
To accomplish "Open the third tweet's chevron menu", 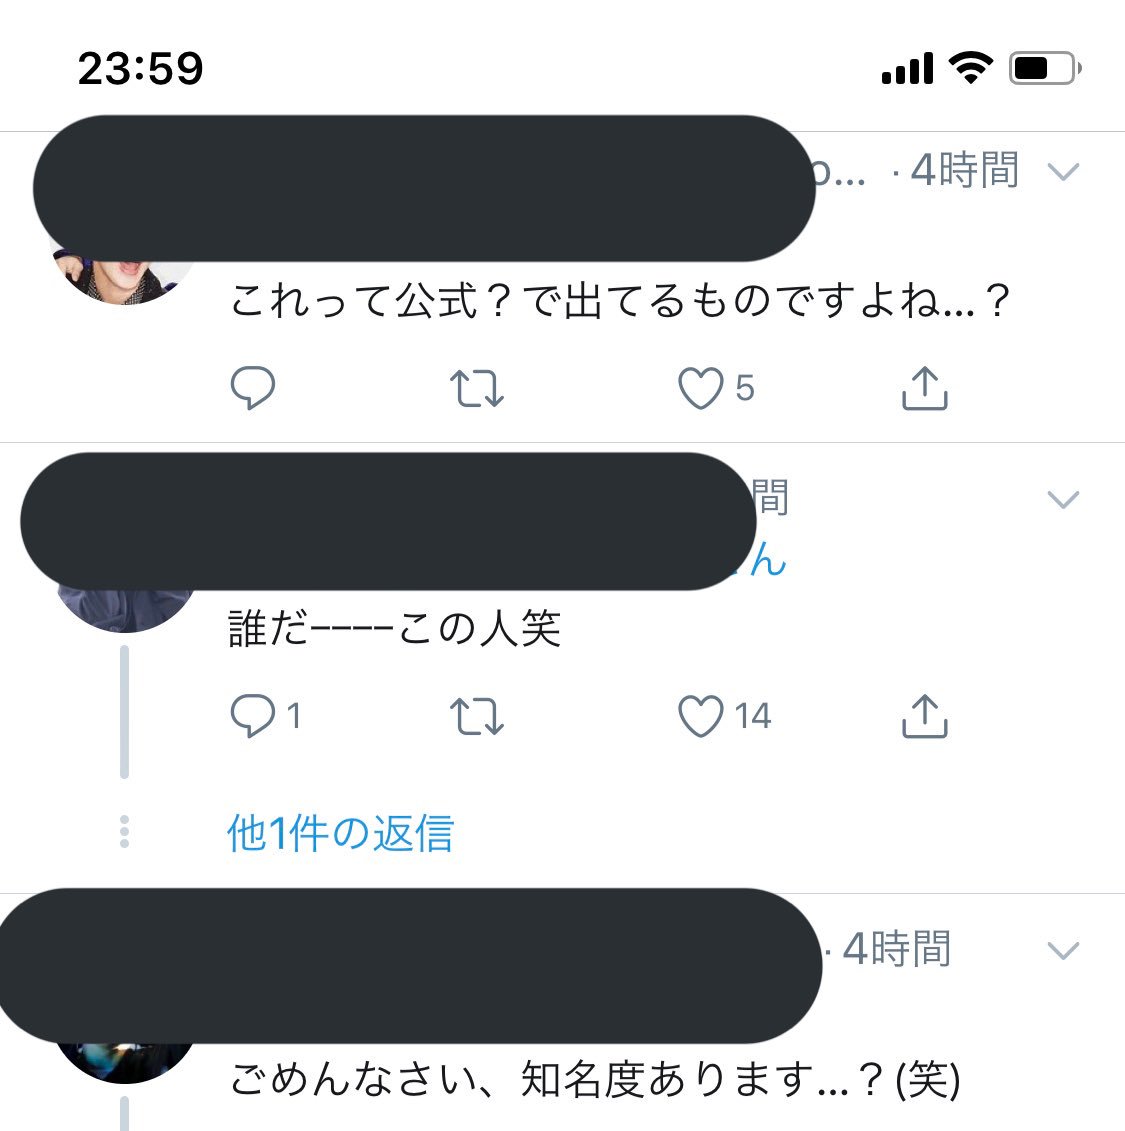I will [1063, 951].
